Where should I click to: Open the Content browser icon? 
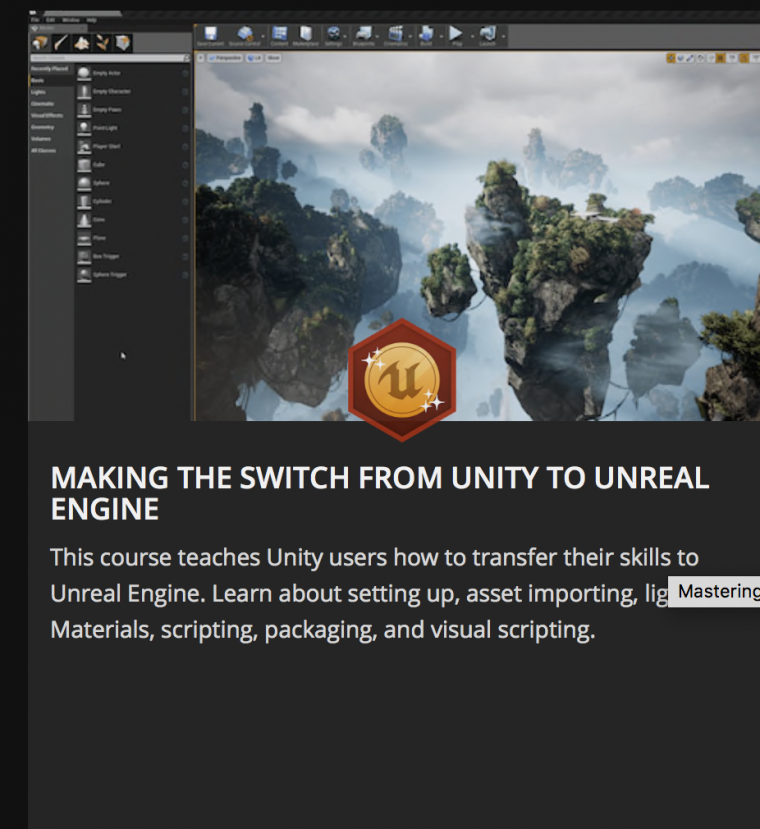coord(279,35)
